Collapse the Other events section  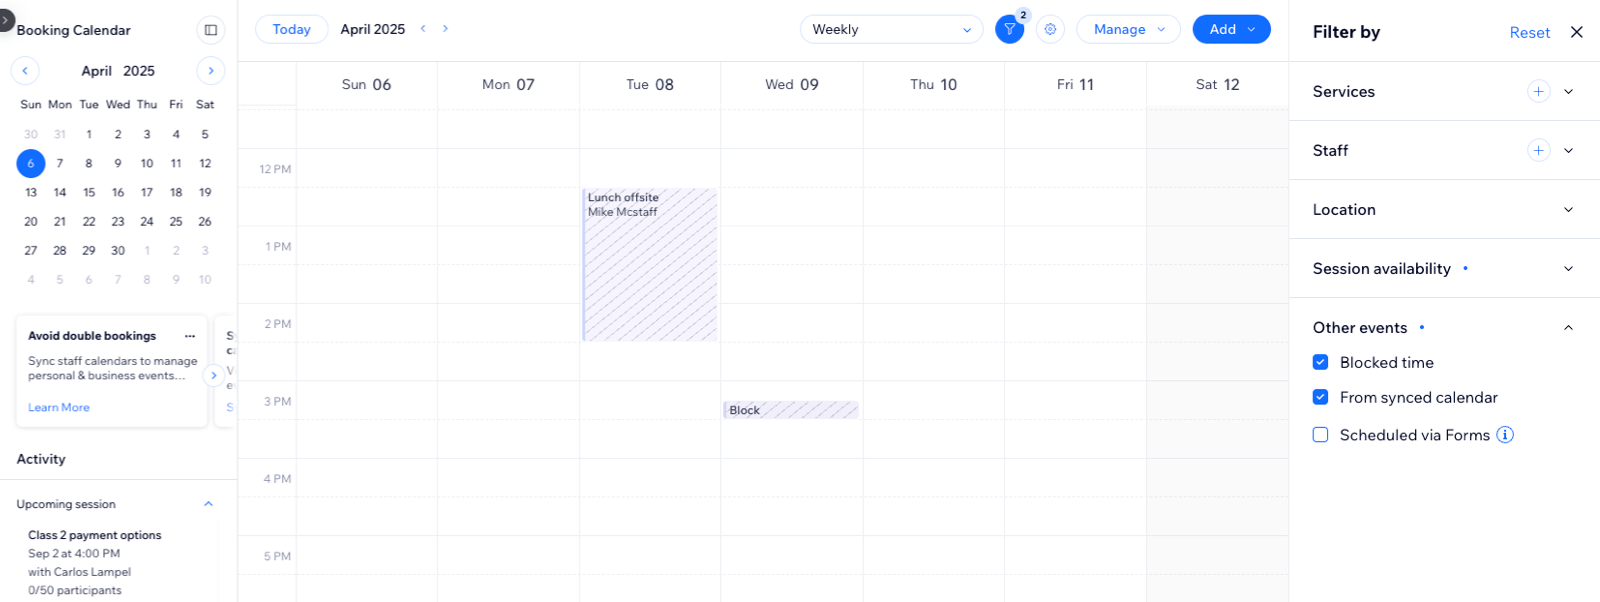click(1567, 328)
